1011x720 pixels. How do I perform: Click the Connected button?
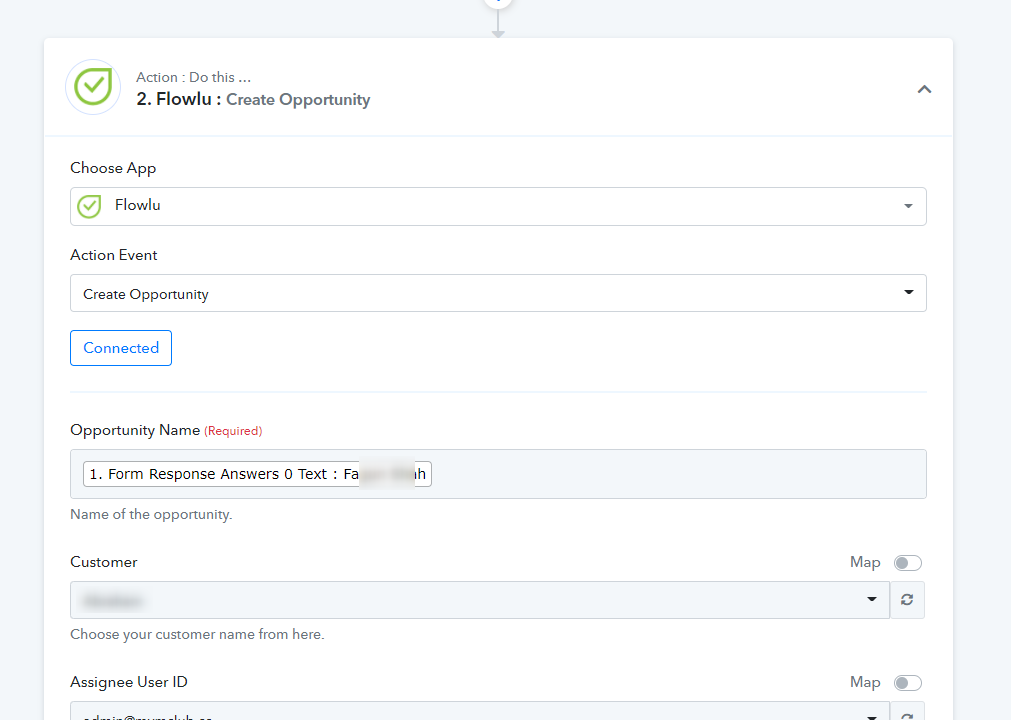point(121,348)
